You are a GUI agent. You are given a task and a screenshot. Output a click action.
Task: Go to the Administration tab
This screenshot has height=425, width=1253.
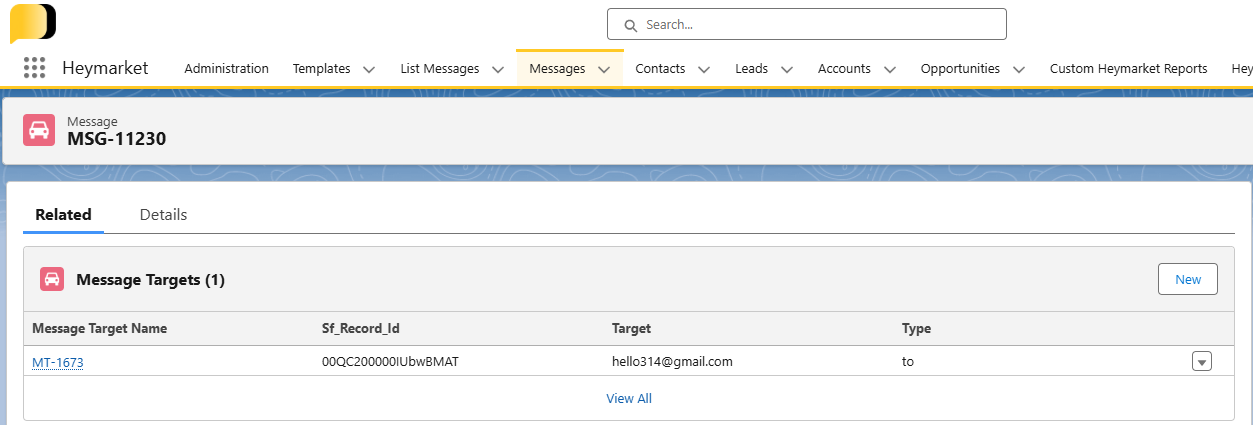pyautogui.click(x=226, y=69)
